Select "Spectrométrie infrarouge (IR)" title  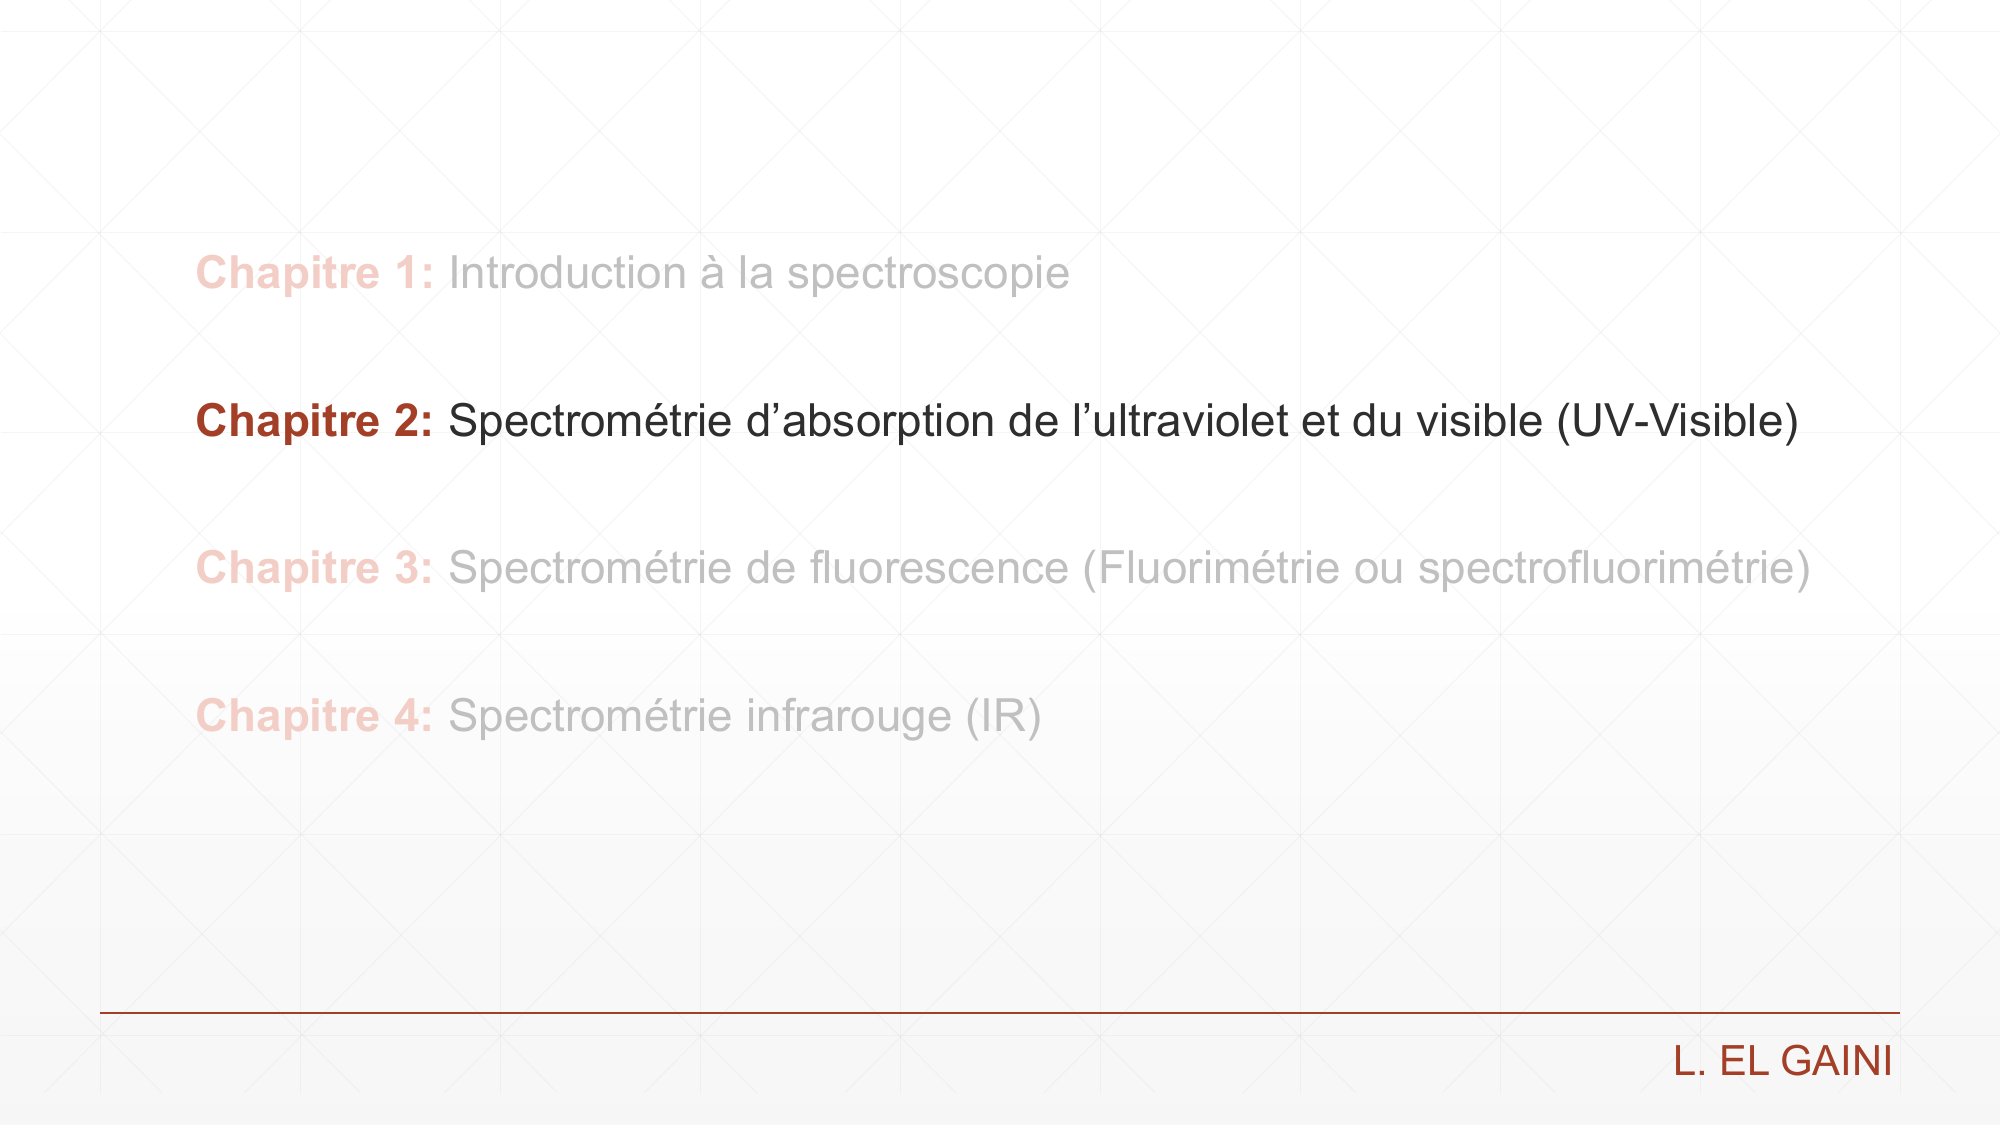click(745, 716)
